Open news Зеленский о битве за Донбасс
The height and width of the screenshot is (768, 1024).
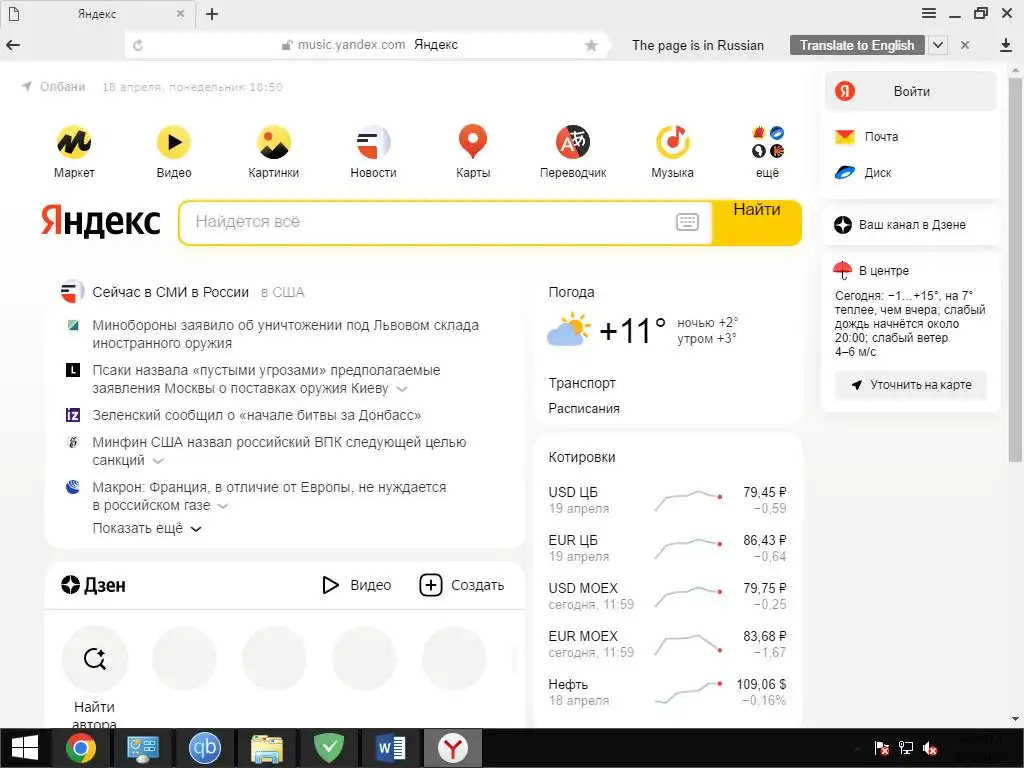point(257,415)
